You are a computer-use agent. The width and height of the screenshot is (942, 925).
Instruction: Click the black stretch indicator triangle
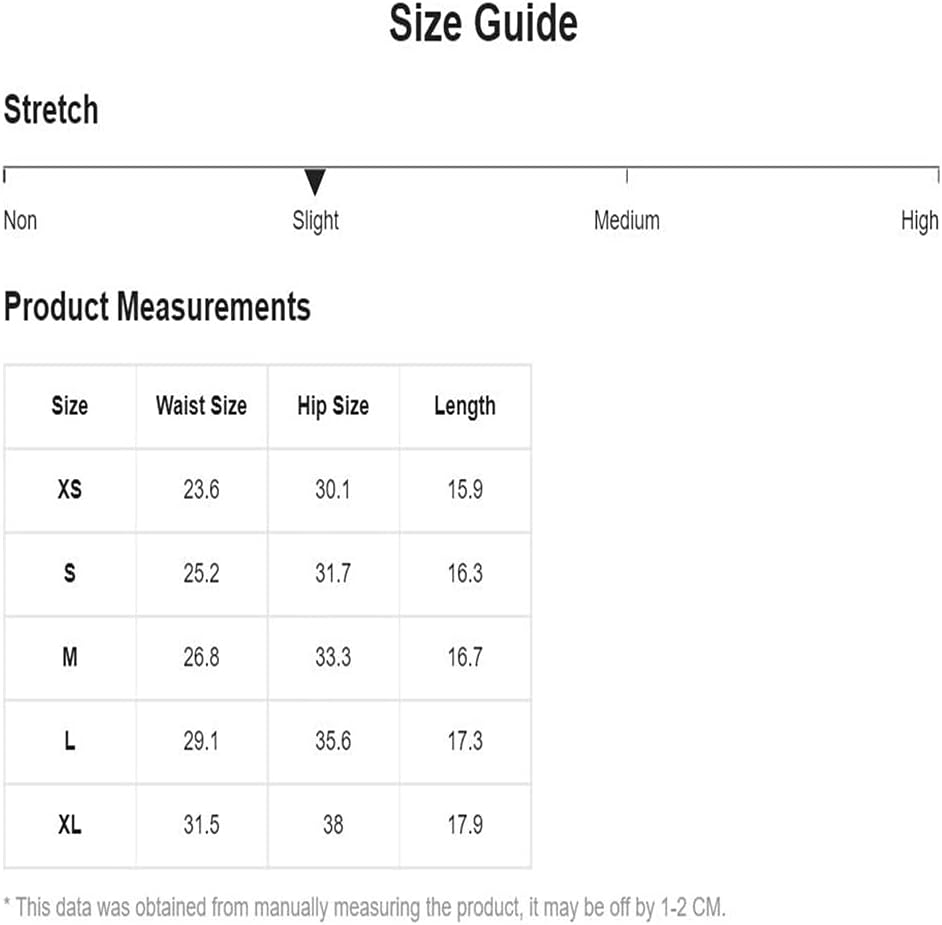click(315, 182)
